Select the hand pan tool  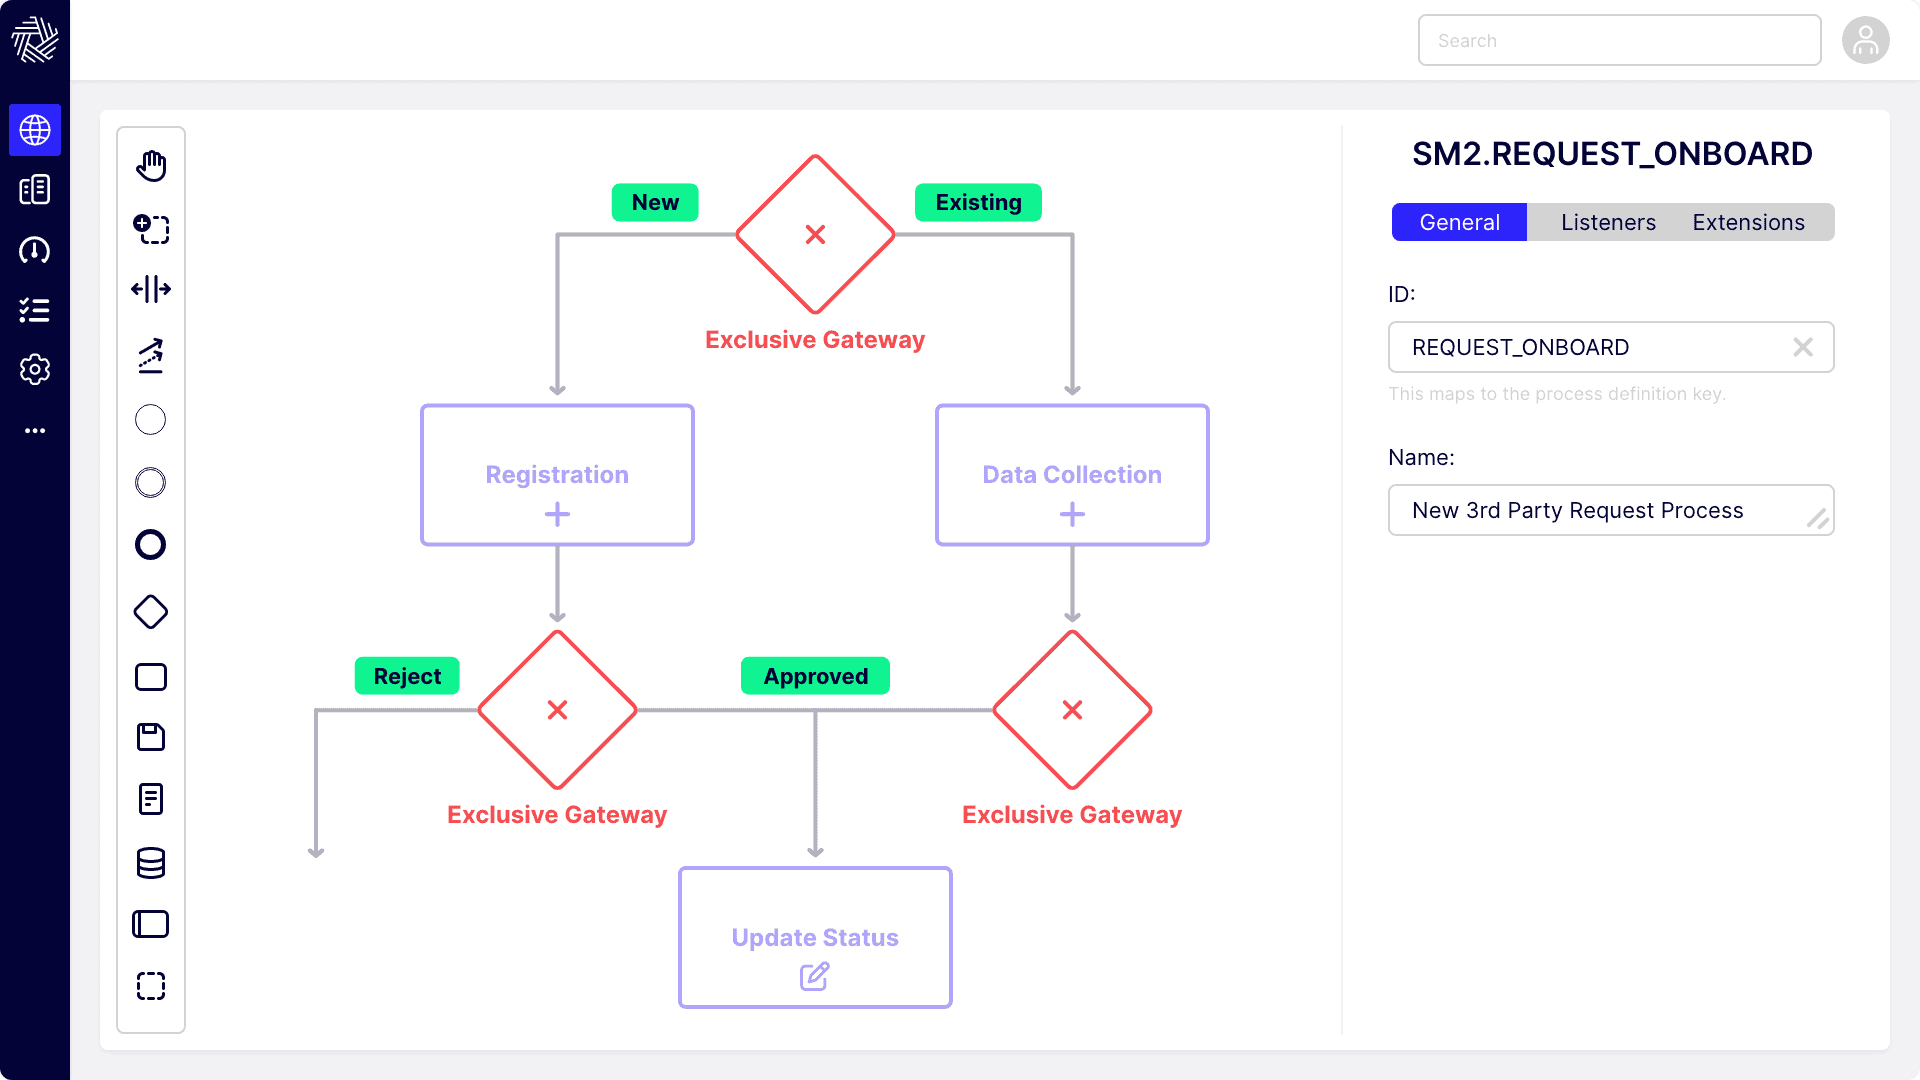point(151,166)
